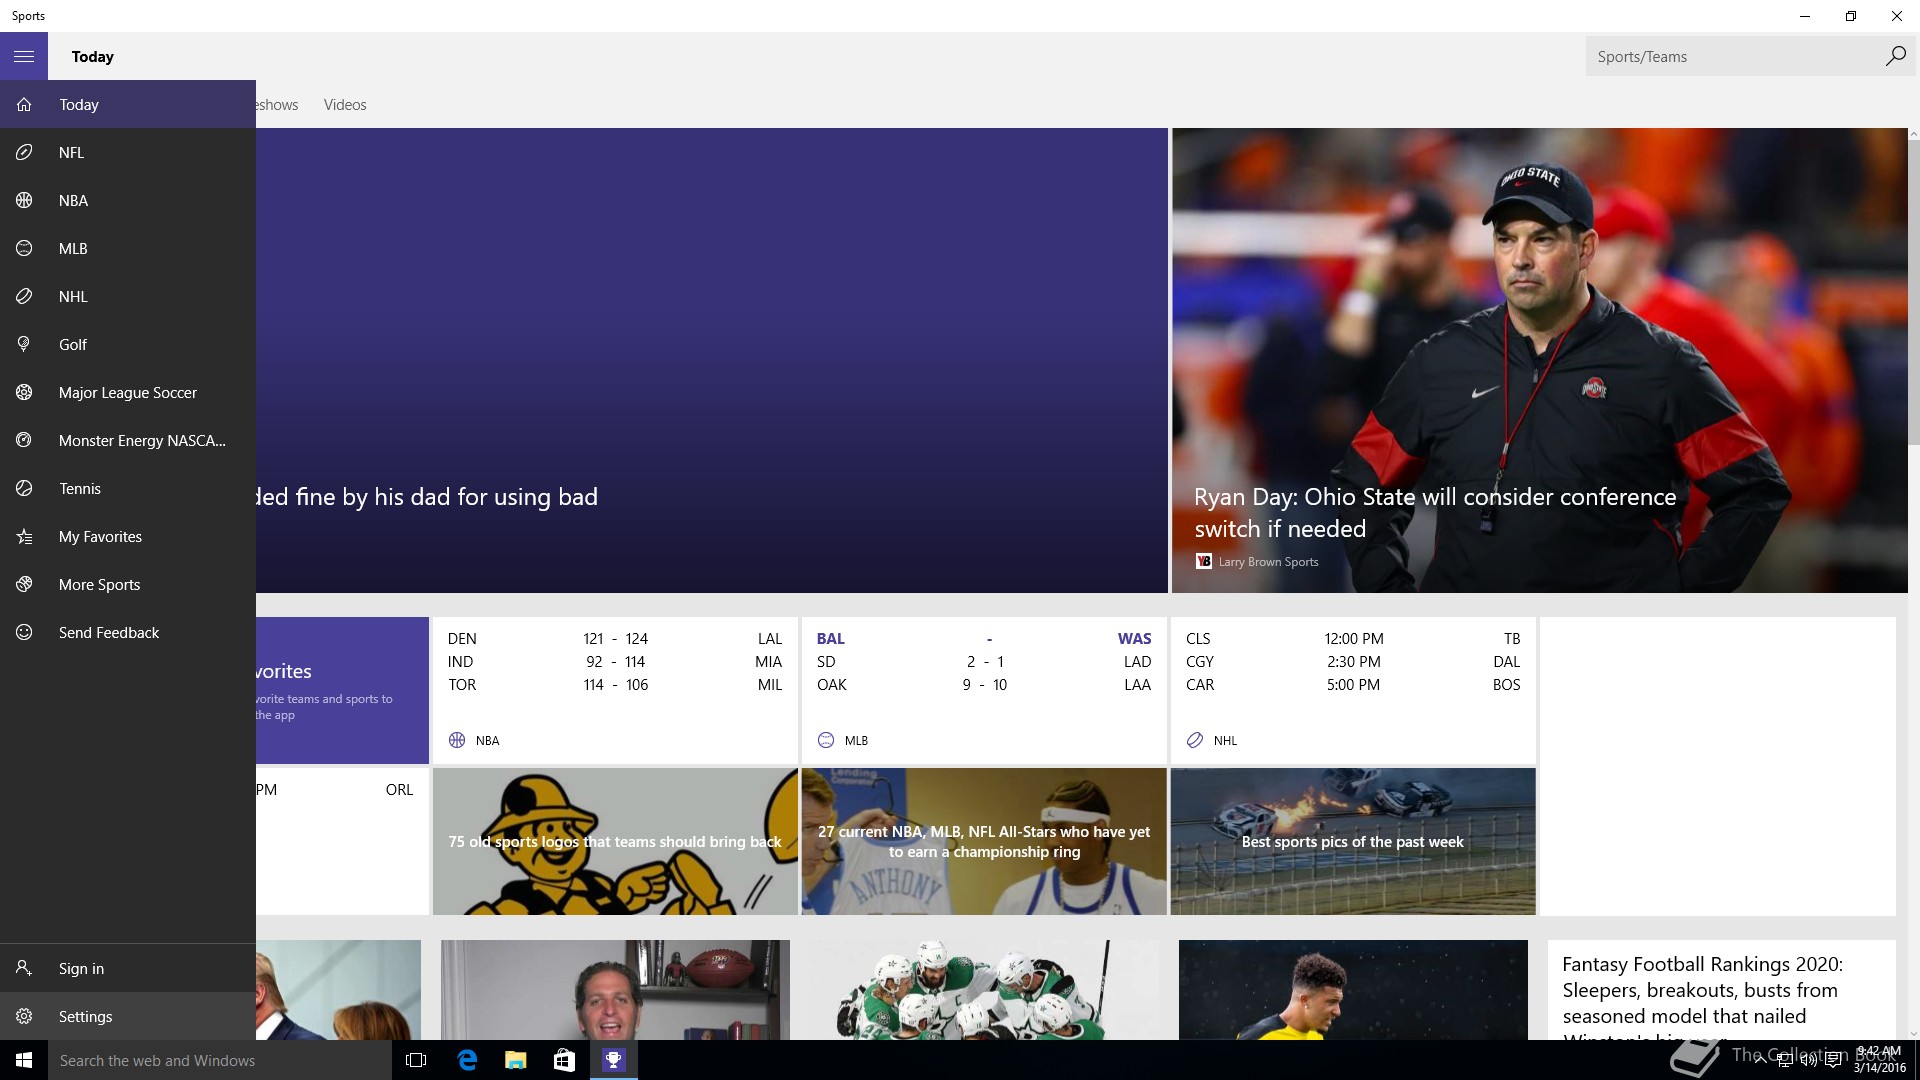Open File Explorer from the taskbar
This screenshot has height=1080, width=1920.
tap(516, 1060)
